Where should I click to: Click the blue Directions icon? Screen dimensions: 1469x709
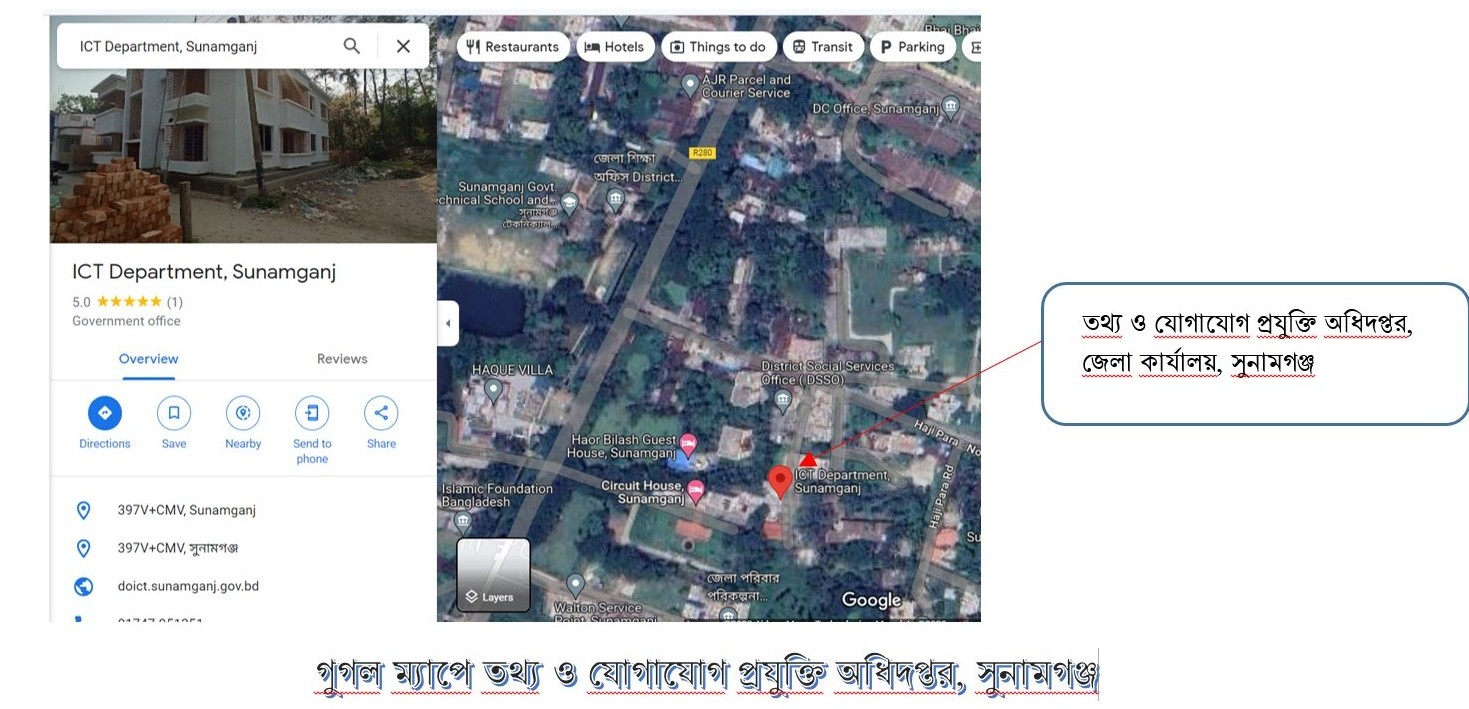coord(105,413)
